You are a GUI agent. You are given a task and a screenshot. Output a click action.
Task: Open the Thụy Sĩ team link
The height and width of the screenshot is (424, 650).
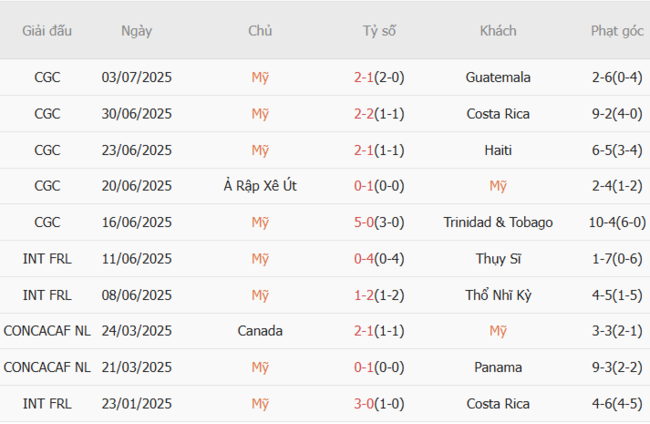click(x=498, y=259)
